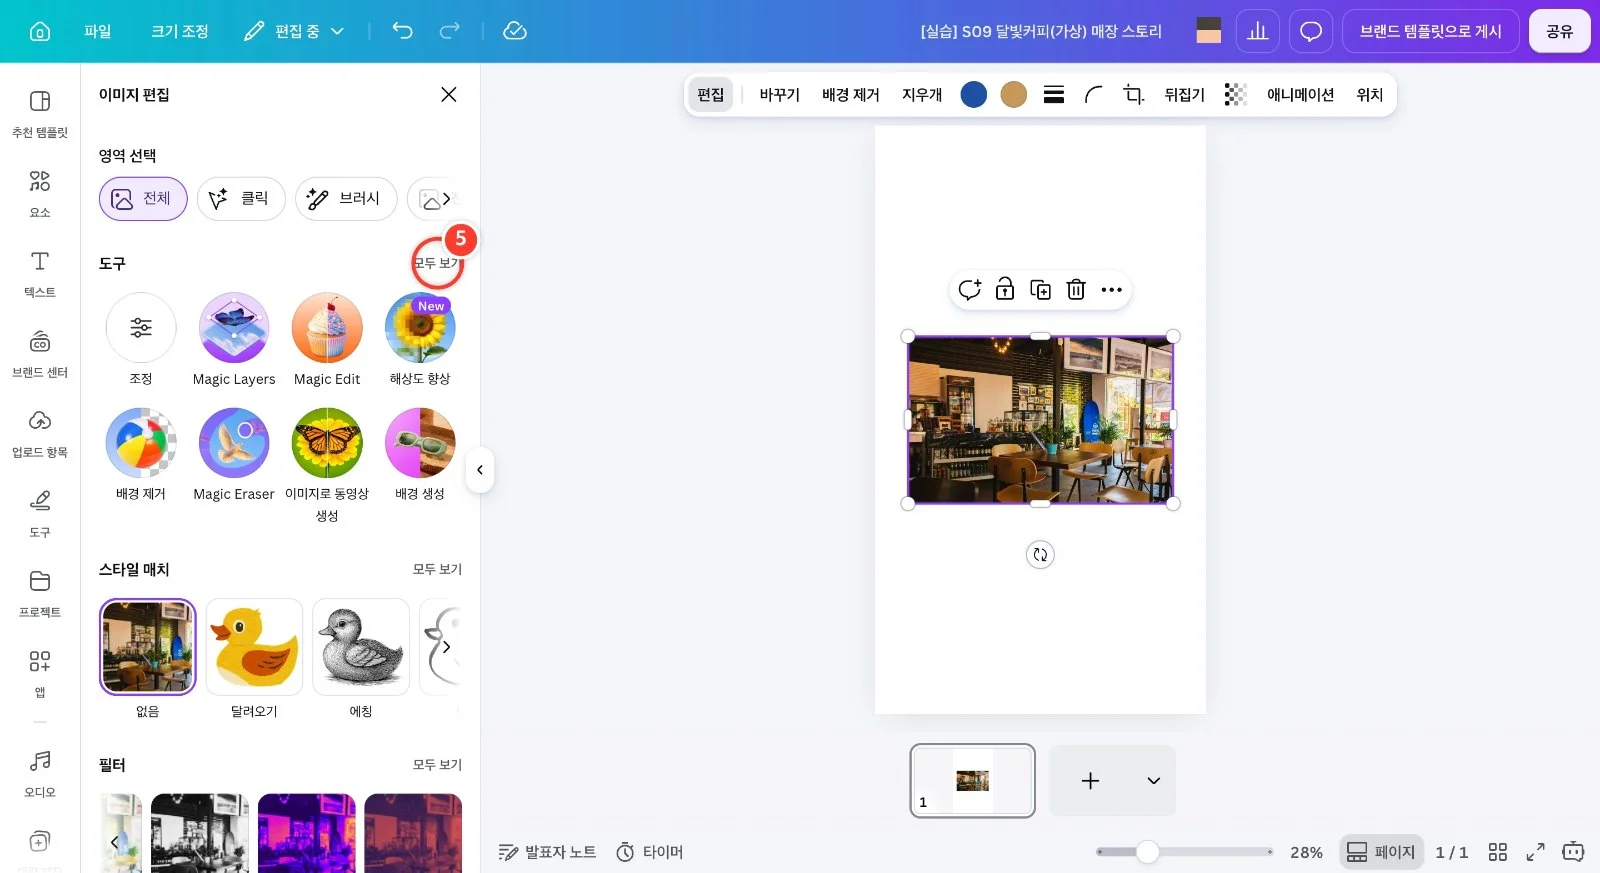Show more area selection options arrow

pyautogui.click(x=446, y=199)
